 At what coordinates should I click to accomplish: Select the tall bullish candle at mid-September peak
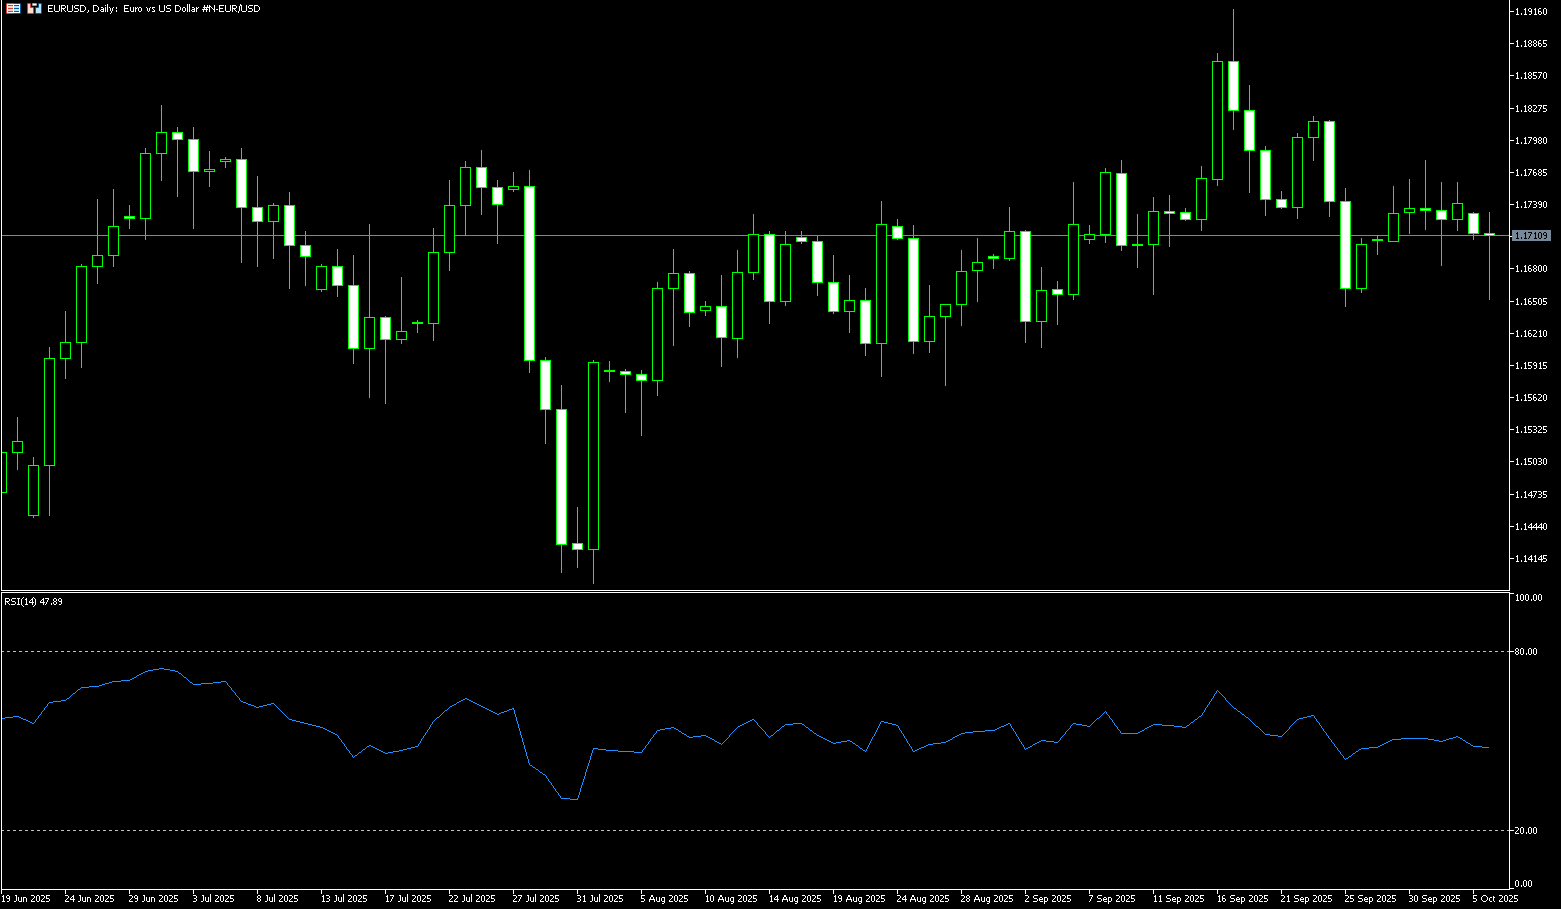point(1217,120)
